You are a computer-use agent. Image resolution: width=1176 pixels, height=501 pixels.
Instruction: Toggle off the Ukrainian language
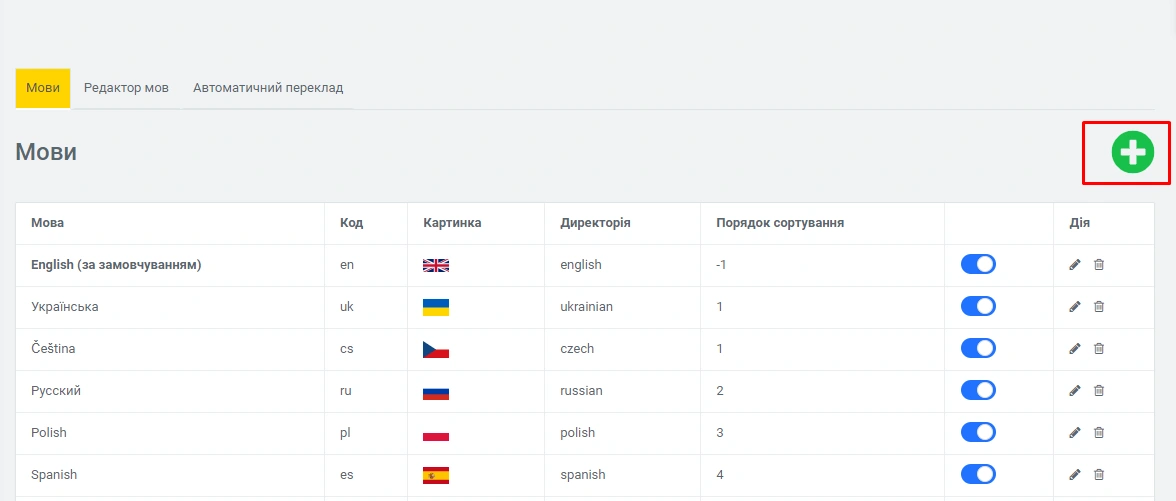978,307
